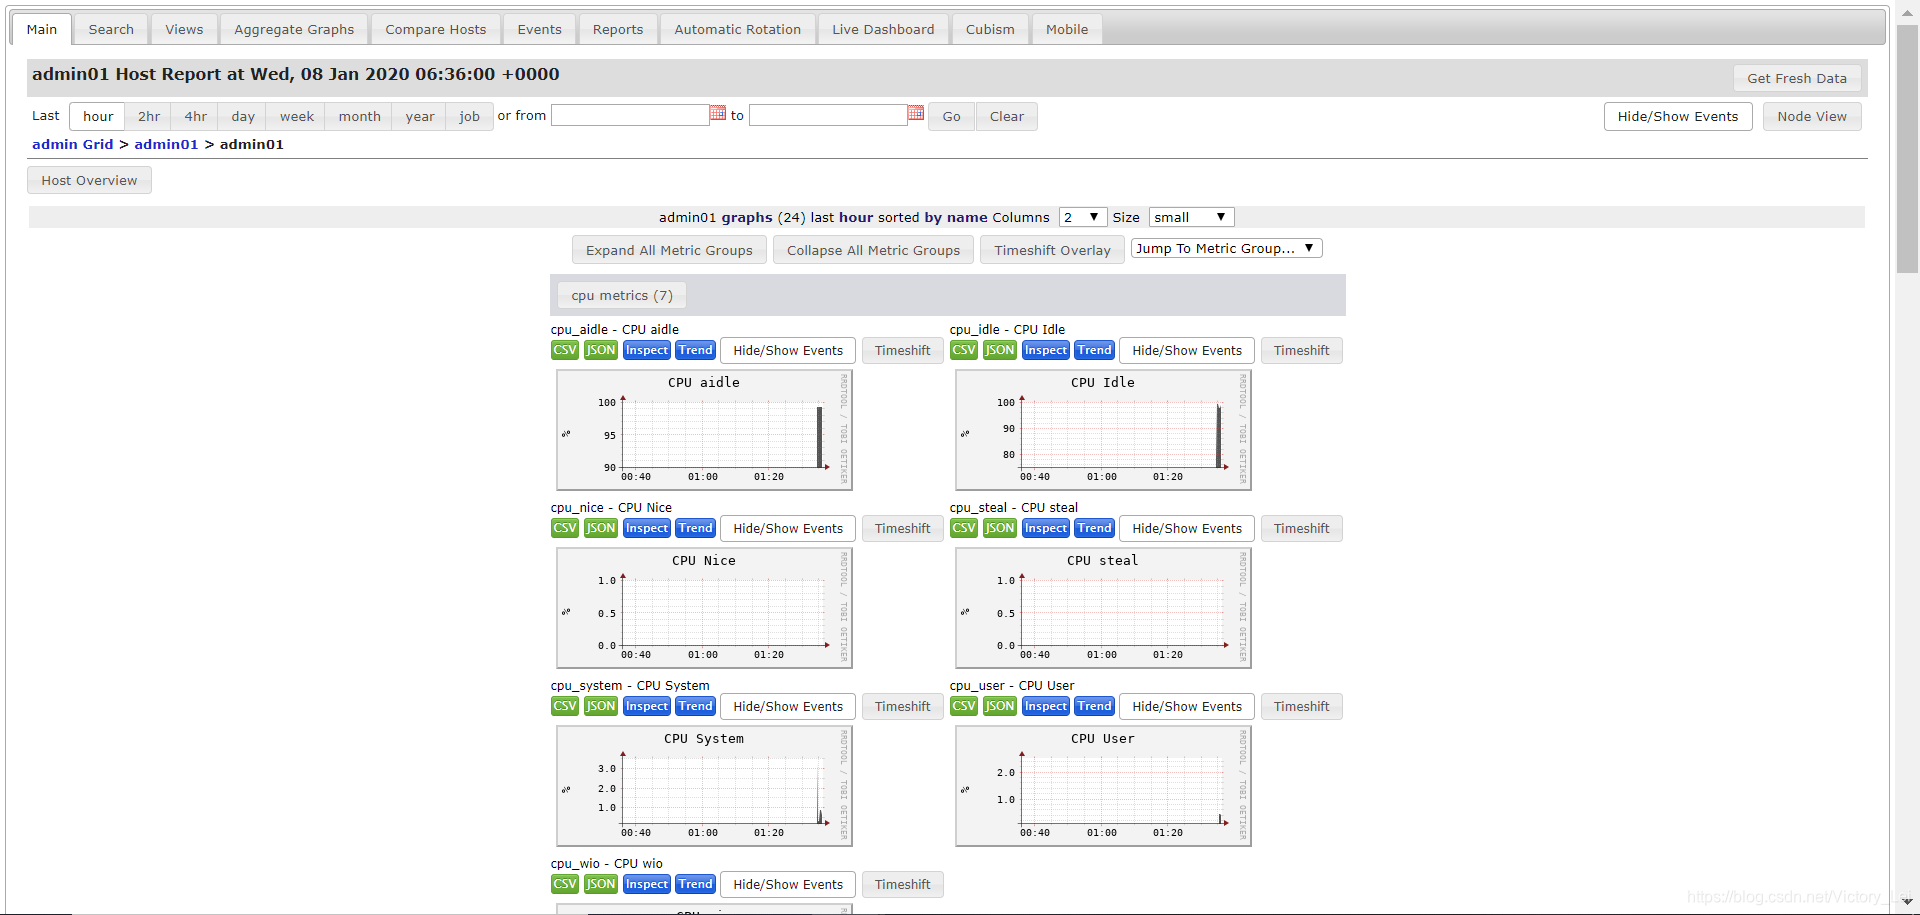Open the Cubism tab

(x=990, y=29)
